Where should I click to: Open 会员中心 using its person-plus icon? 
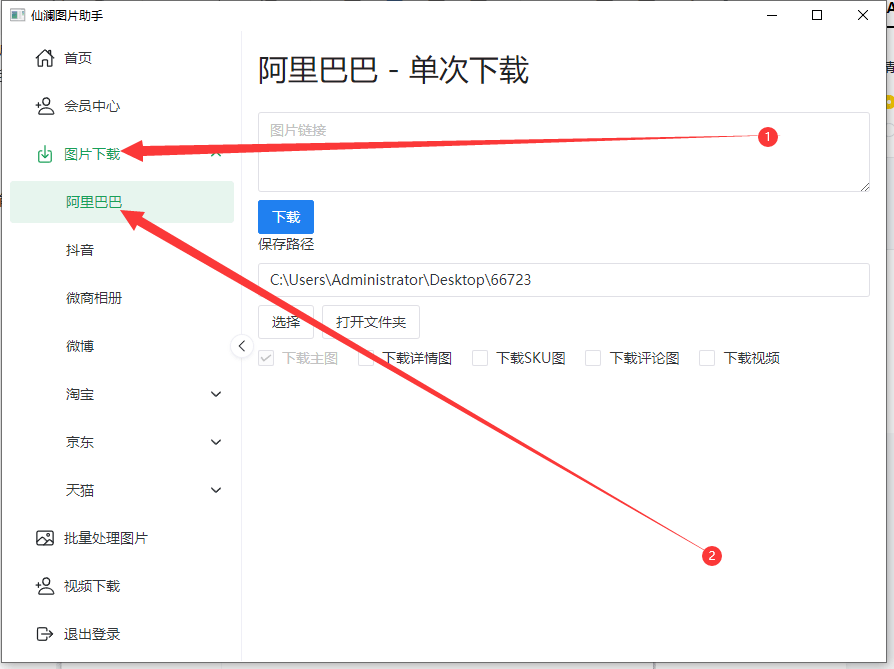point(45,106)
